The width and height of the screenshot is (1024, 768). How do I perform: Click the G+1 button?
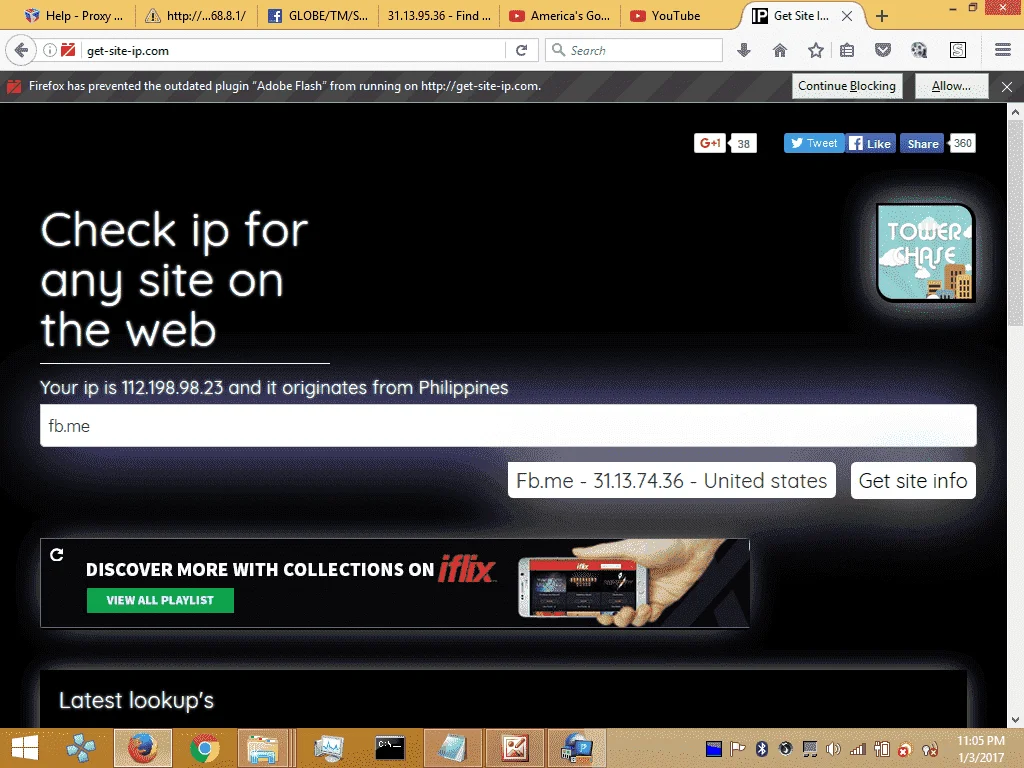710,143
